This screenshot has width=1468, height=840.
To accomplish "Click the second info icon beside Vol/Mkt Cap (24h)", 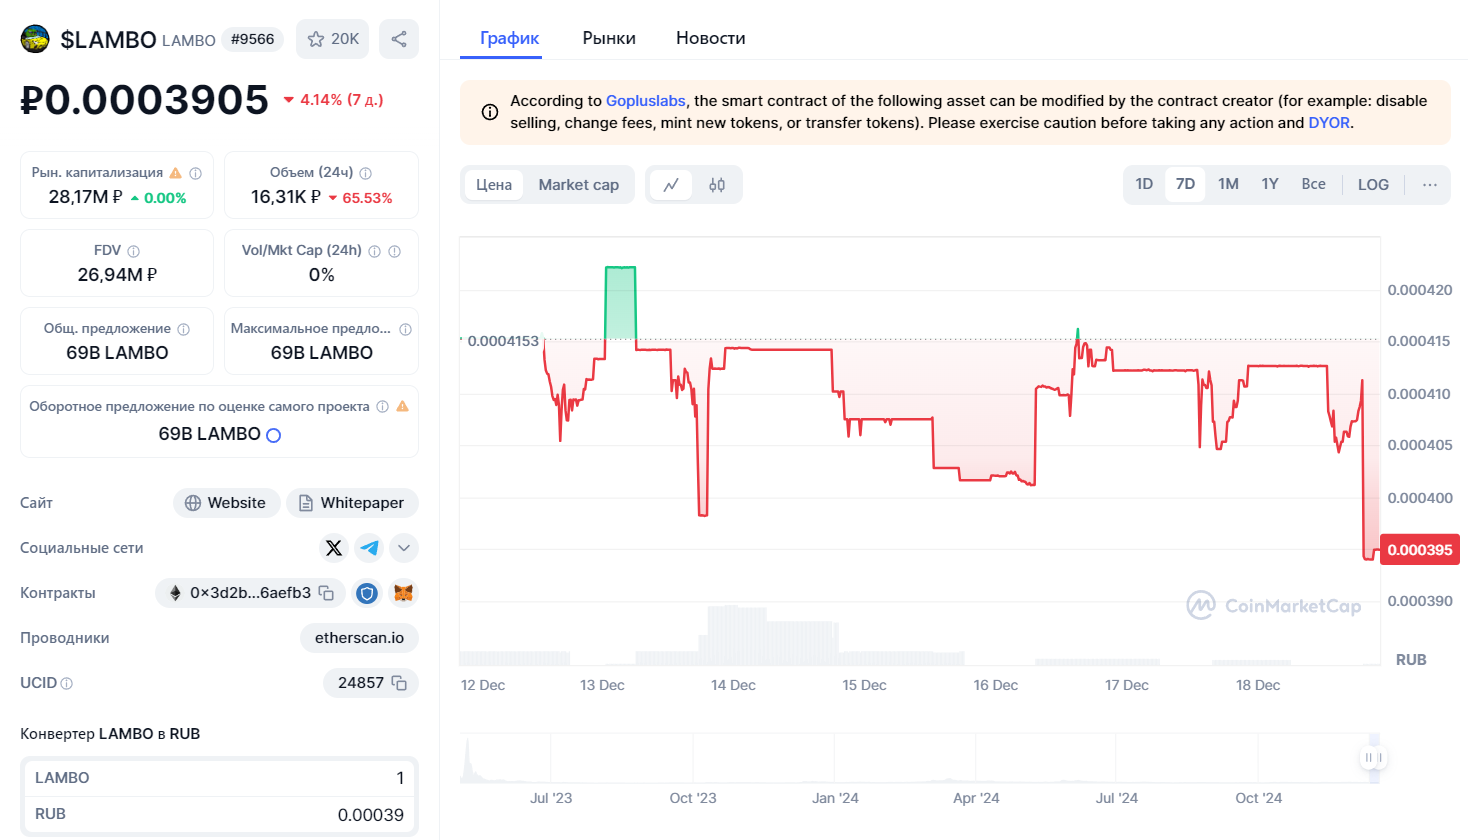I will (x=395, y=251).
